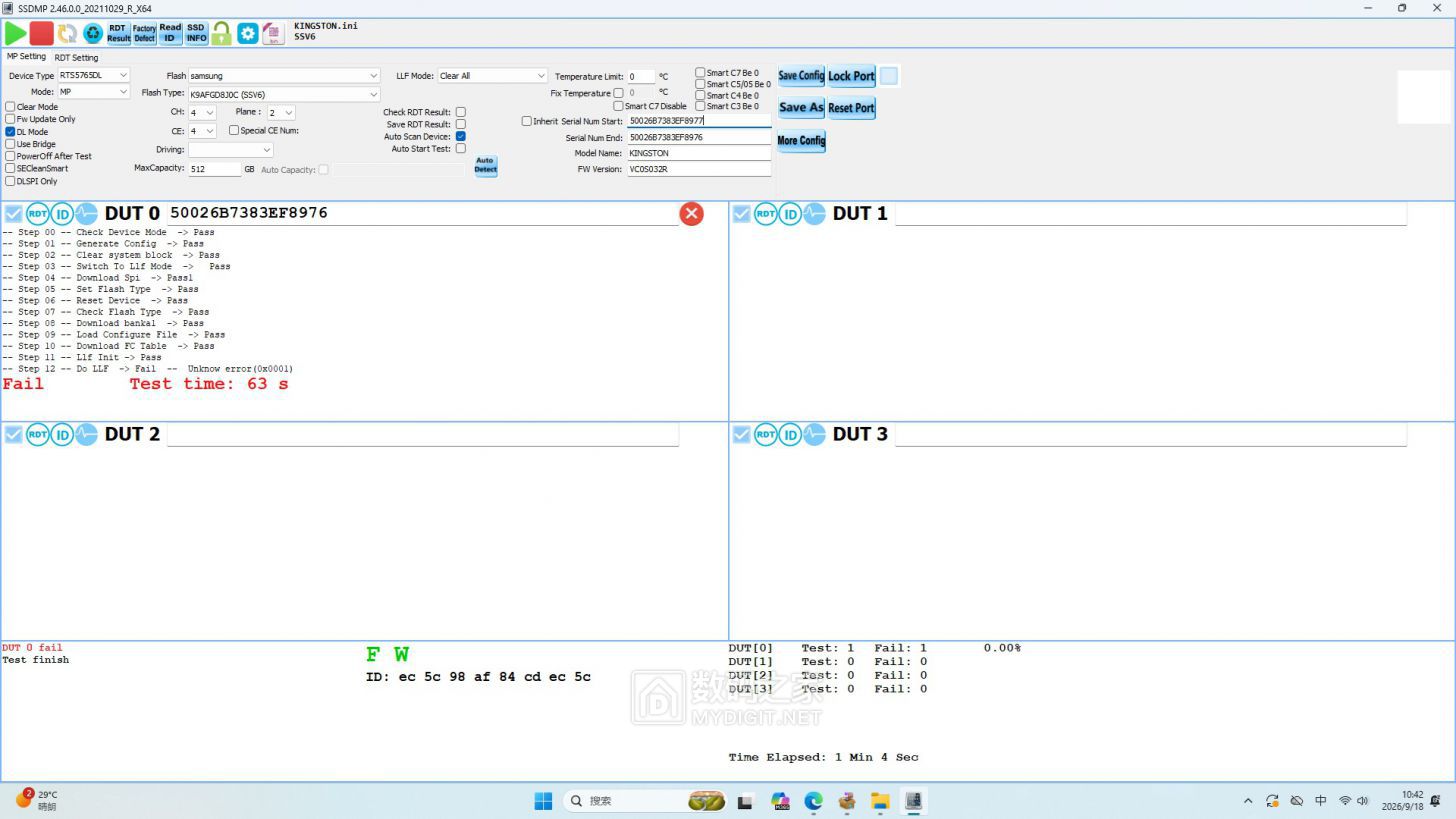Open settings with the blue gear icon
Viewport: 1456px width, 819px height.
point(247,33)
